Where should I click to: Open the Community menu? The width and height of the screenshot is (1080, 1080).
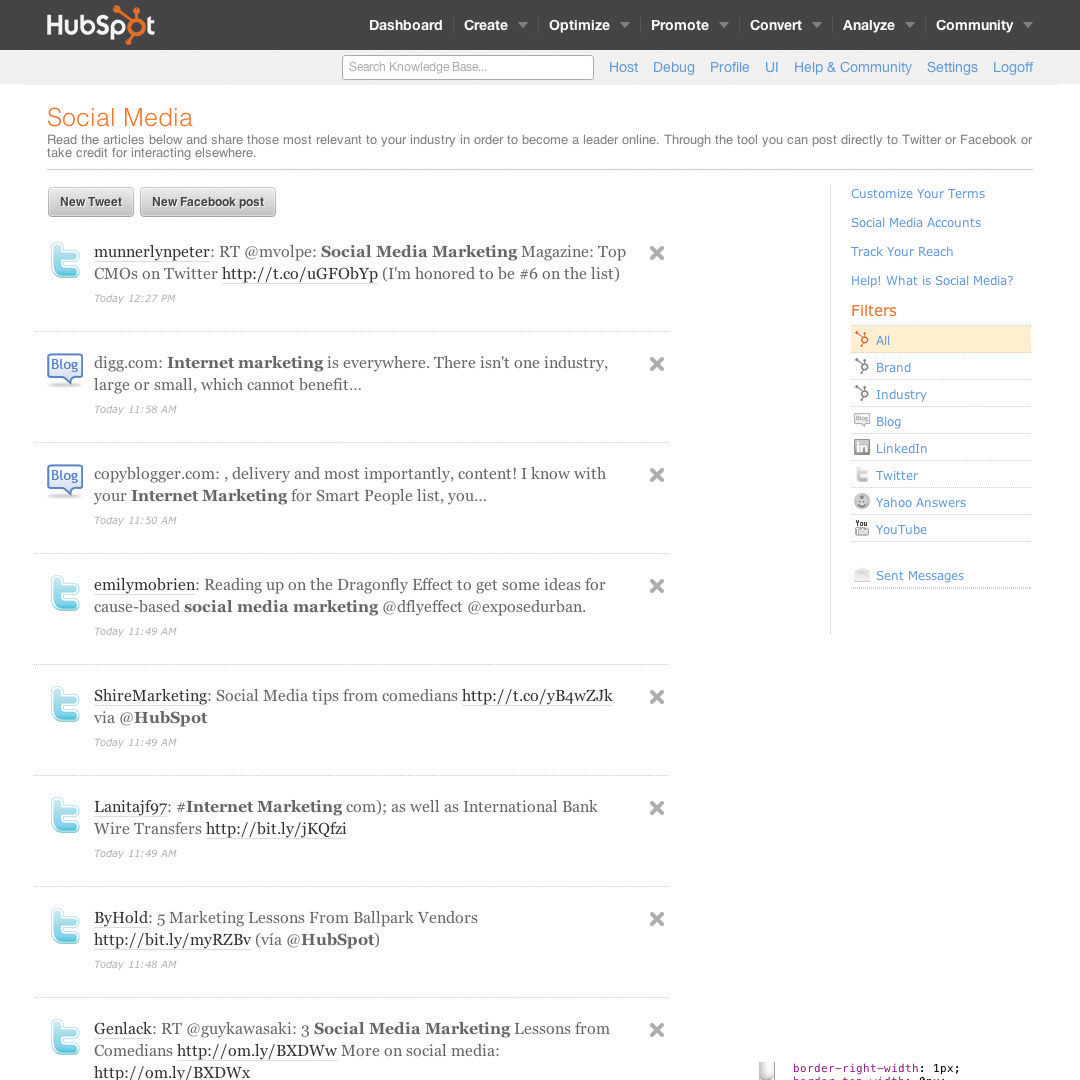click(x=974, y=25)
